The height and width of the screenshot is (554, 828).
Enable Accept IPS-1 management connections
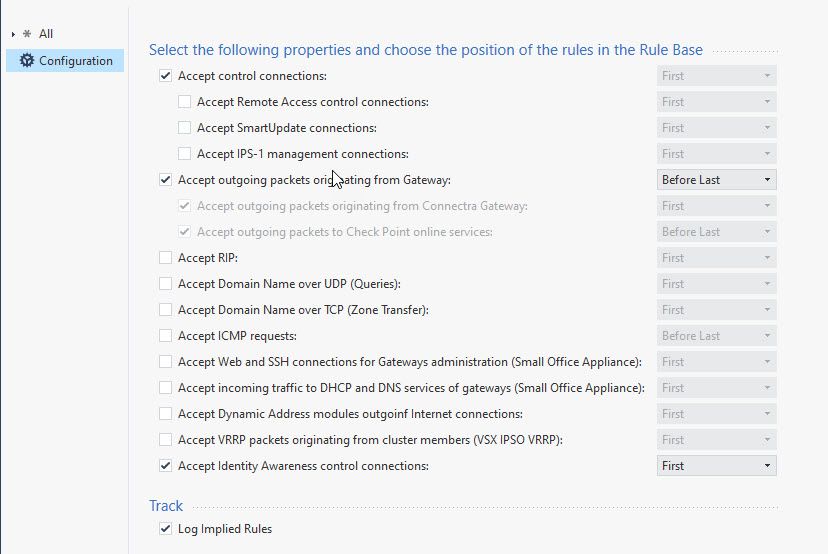(x=184, y=154)
